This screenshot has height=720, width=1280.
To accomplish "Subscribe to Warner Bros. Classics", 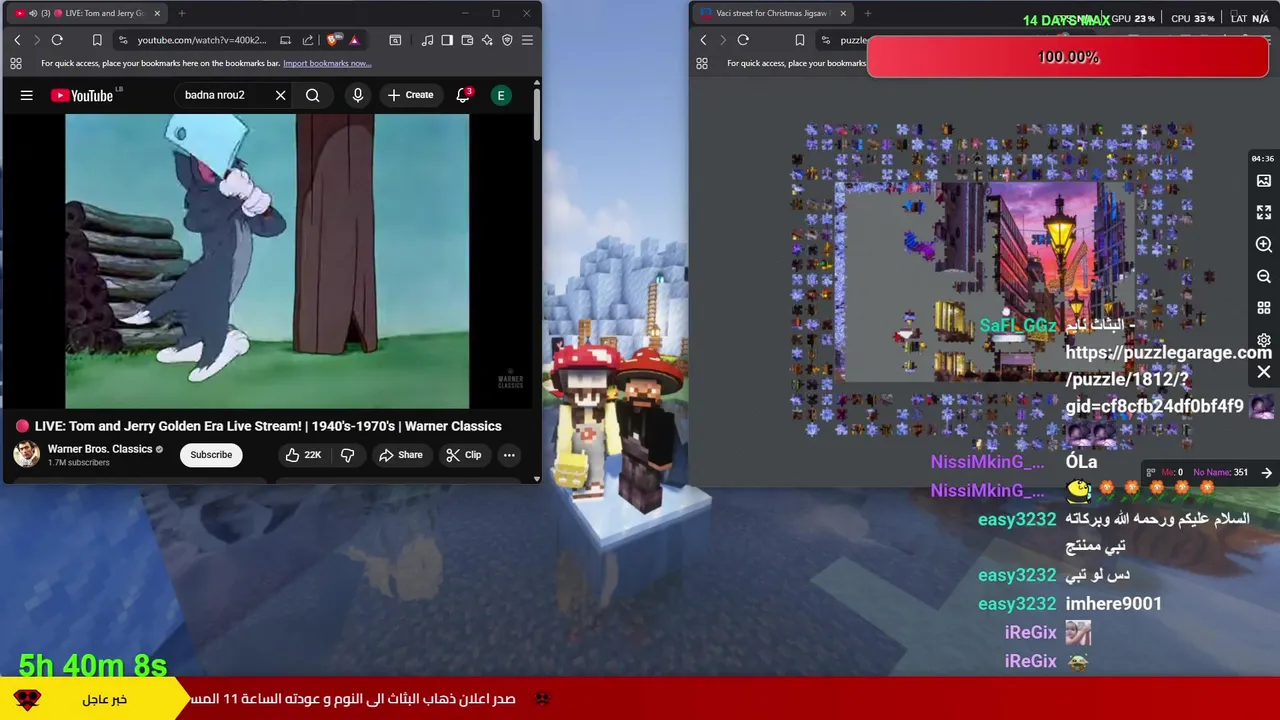I will 211,455.
